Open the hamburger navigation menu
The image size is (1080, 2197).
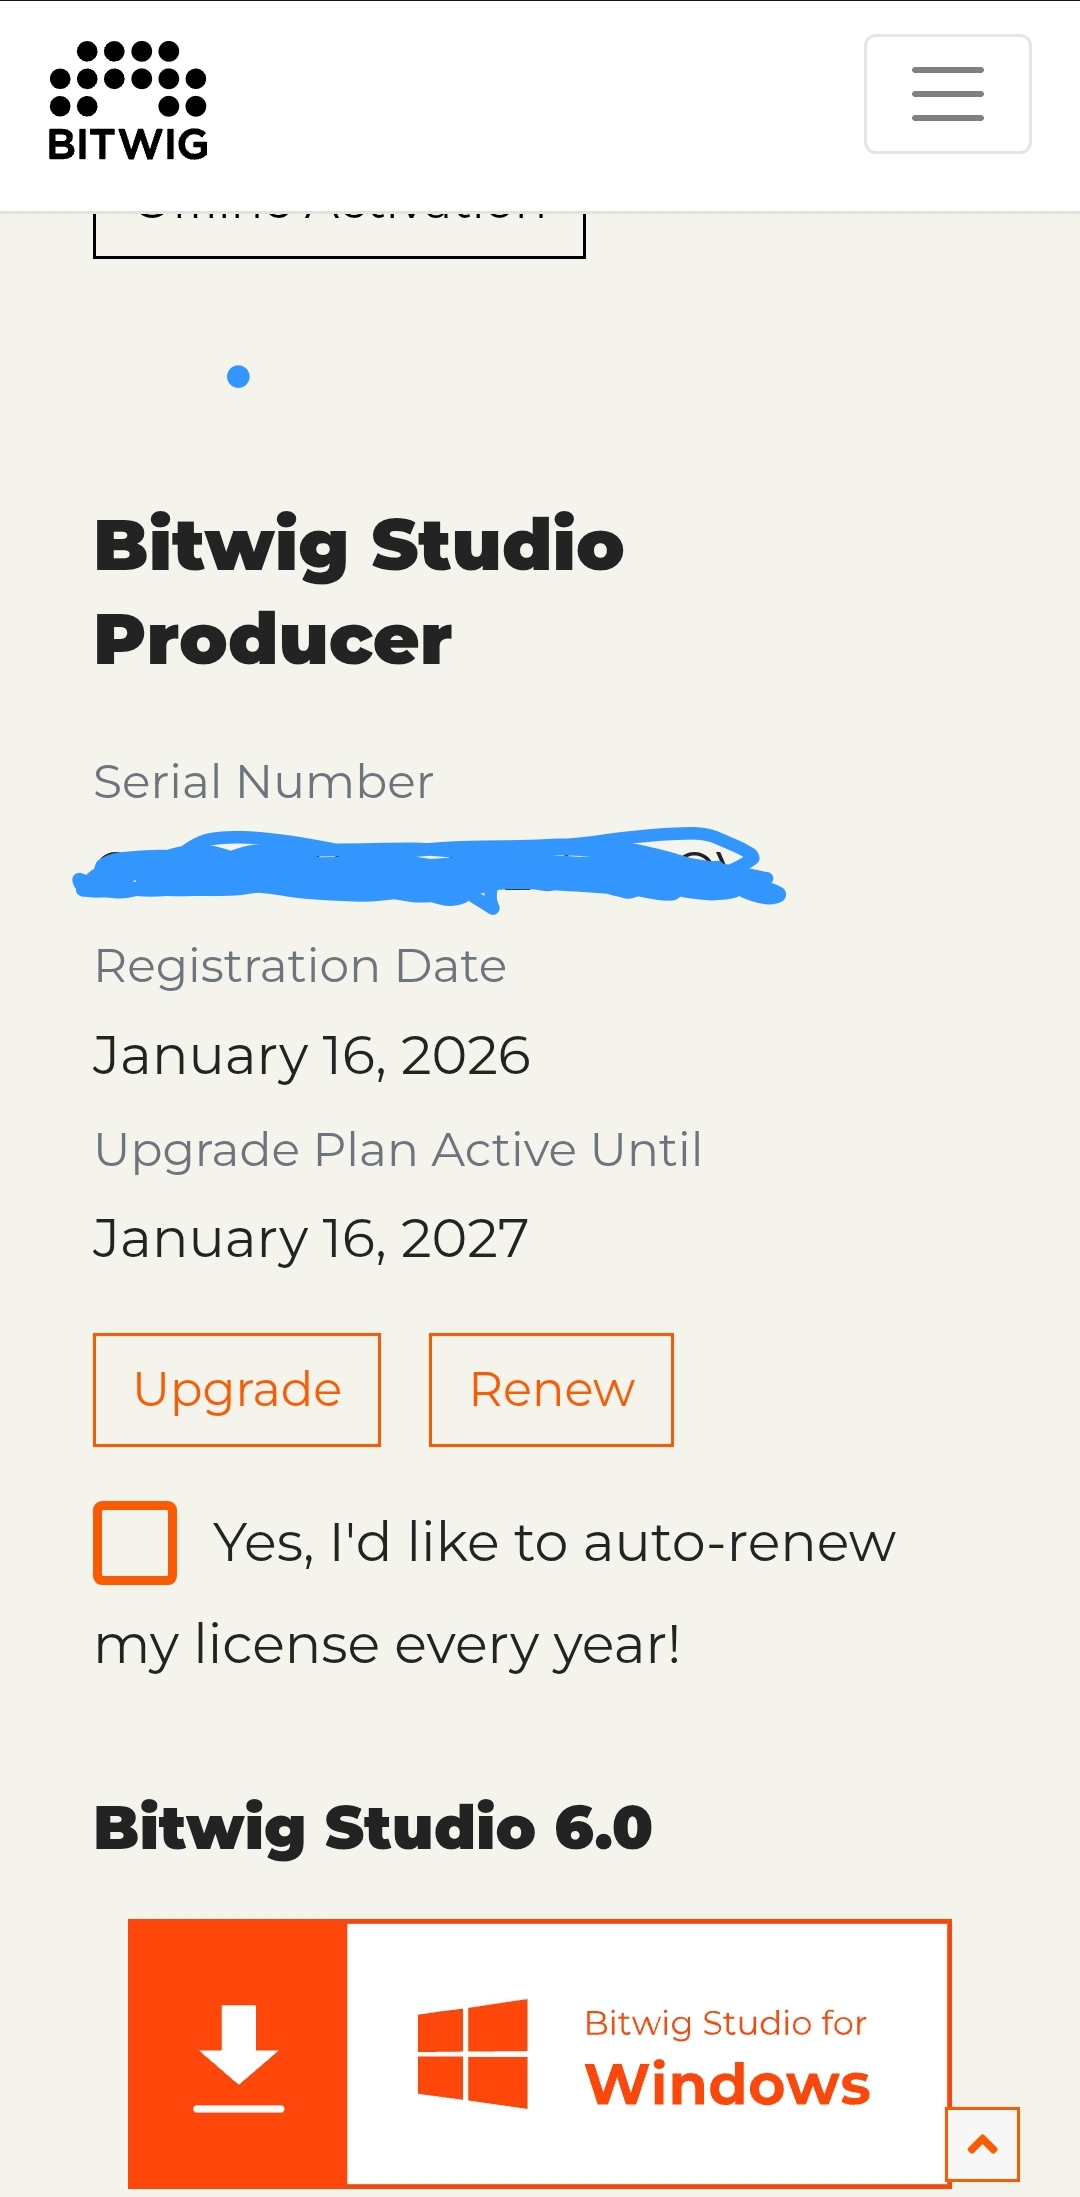[947, 93]
